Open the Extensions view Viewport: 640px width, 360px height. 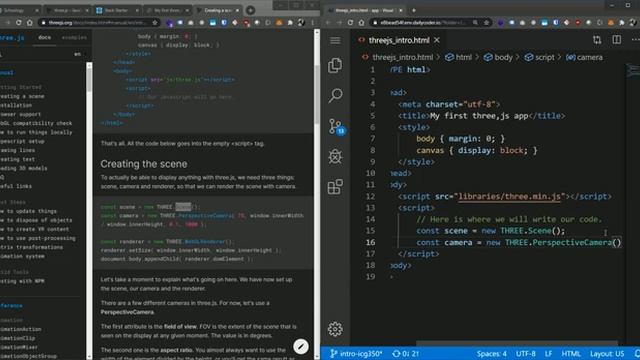(335, 187)
